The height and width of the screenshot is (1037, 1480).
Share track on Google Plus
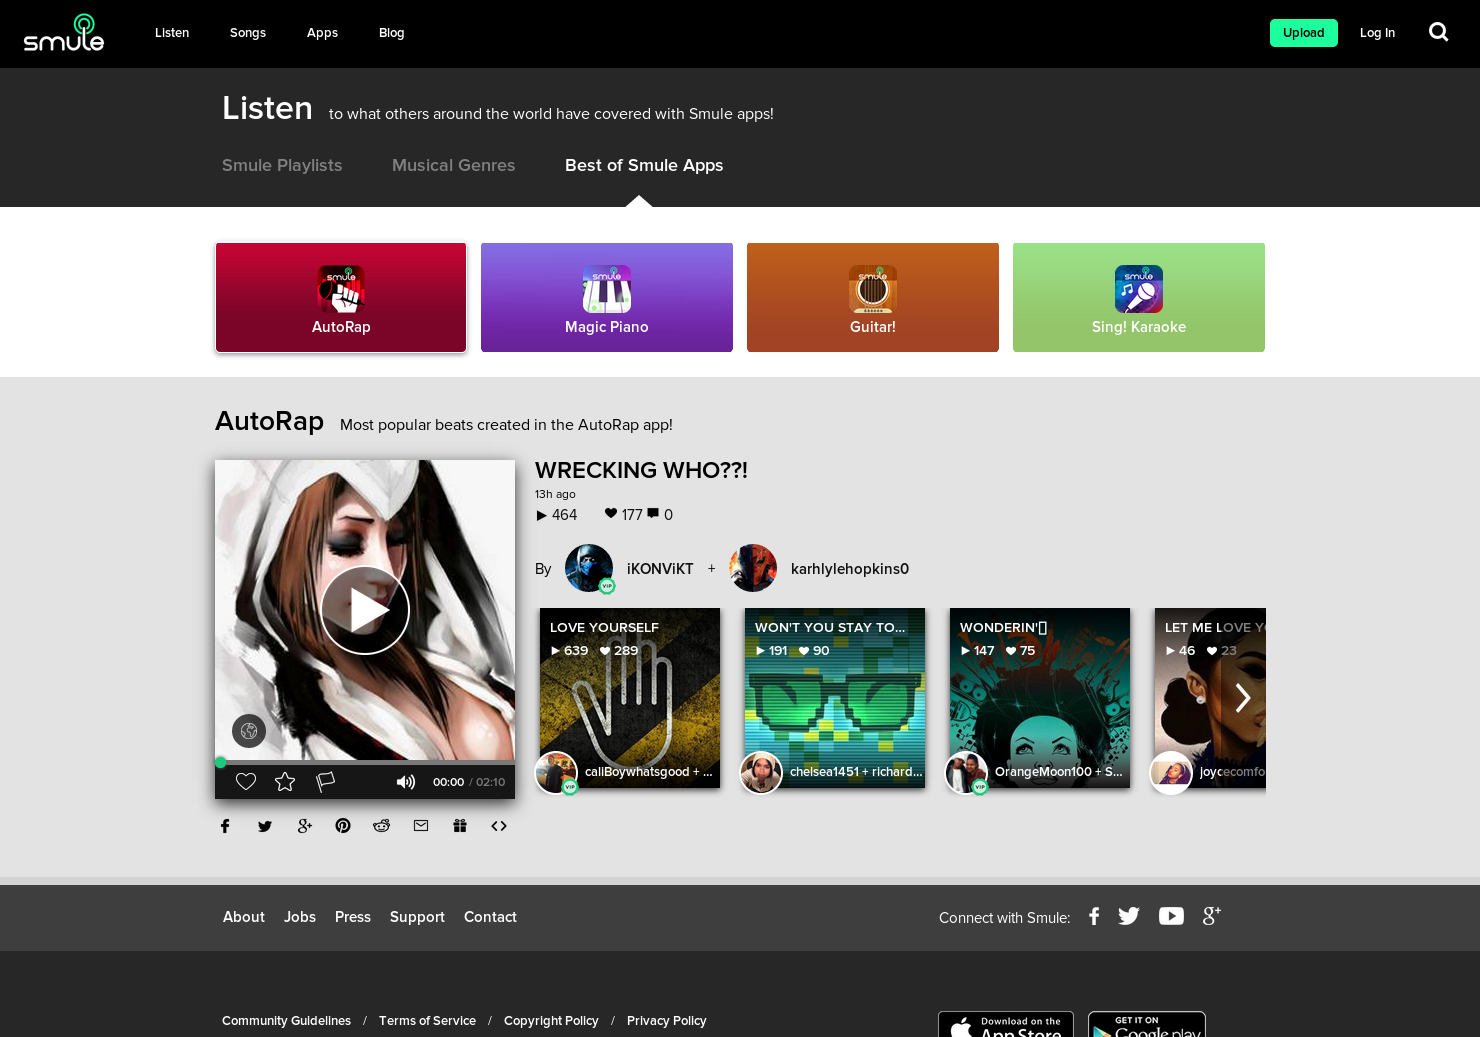click(305, 826)
